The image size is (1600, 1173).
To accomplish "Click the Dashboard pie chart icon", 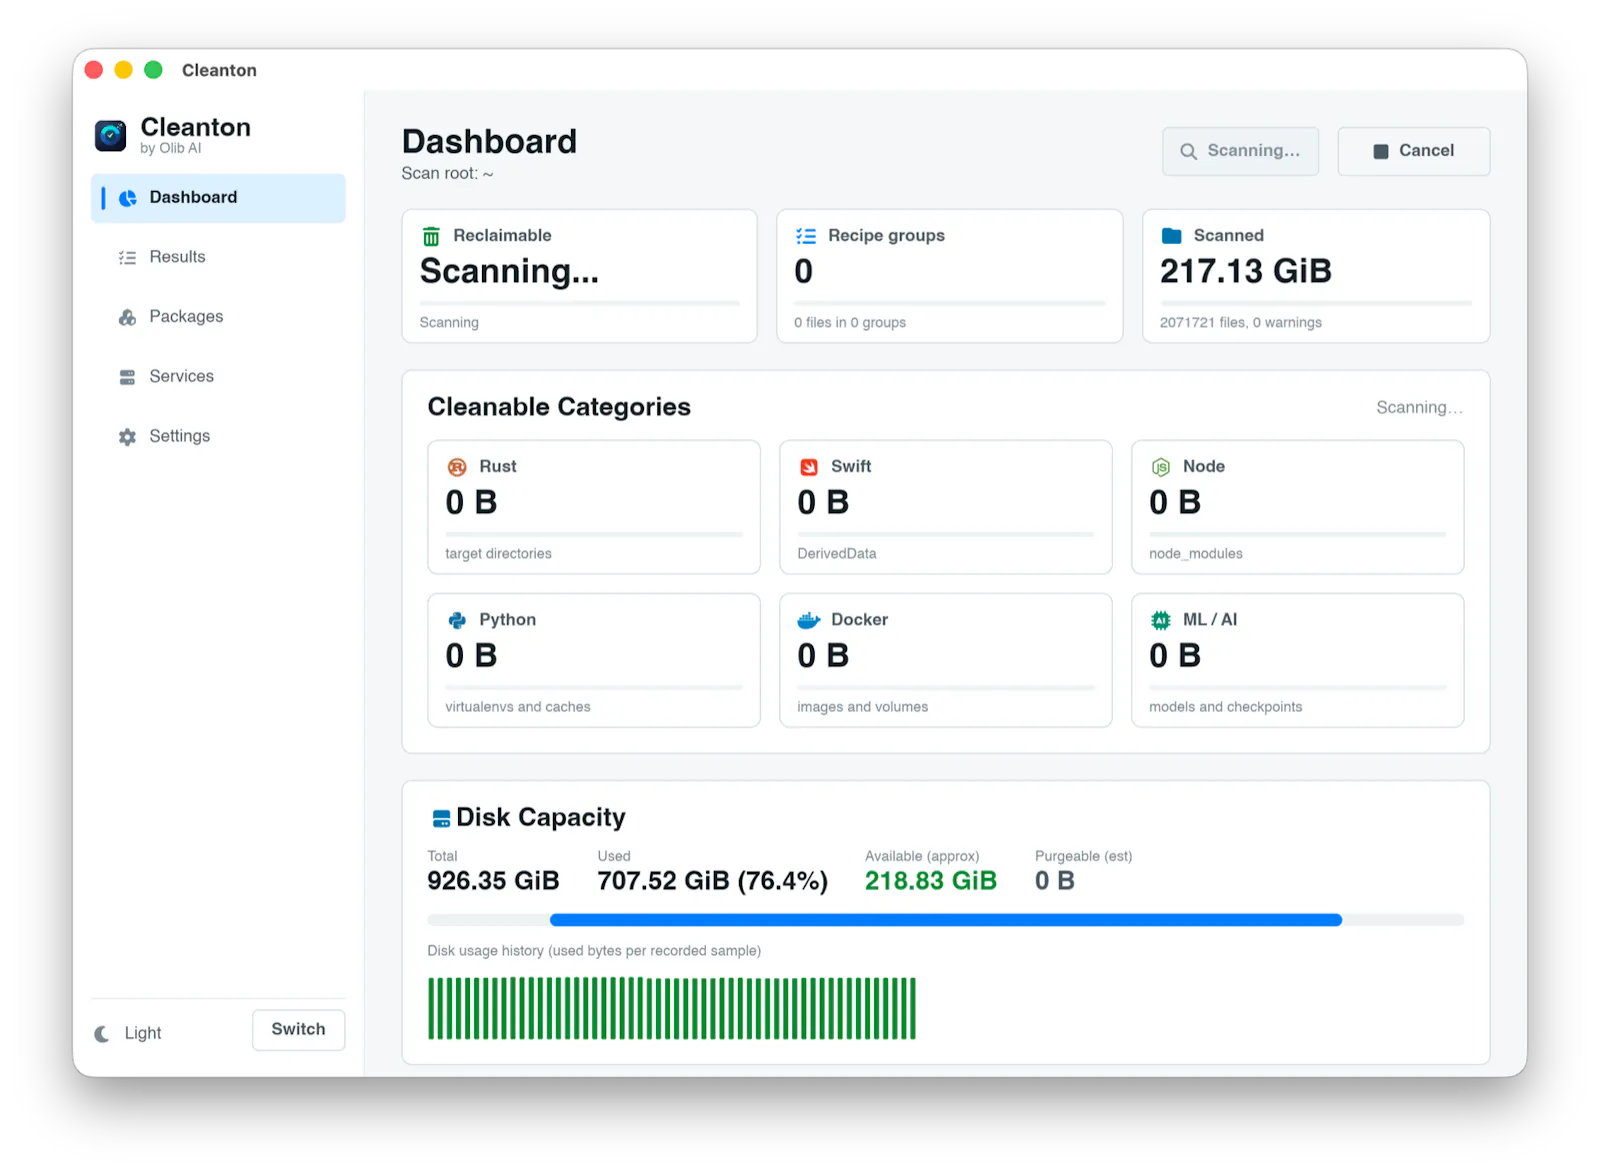I will coord(128,198).
